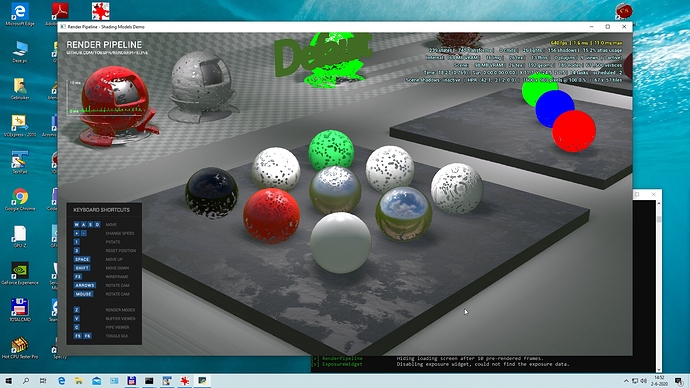Click the green speckled sphere

tap(331, 150)
